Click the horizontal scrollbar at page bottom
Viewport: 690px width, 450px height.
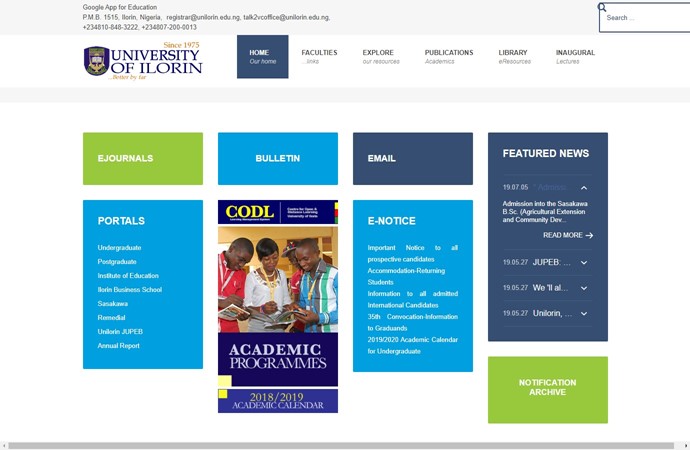pos(341,446)
